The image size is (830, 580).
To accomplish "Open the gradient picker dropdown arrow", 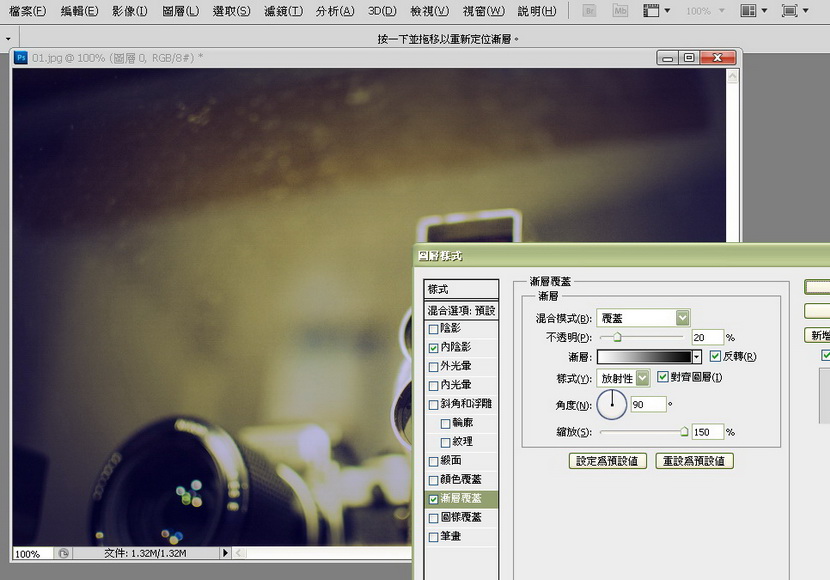I will click(x=696, y=357).
